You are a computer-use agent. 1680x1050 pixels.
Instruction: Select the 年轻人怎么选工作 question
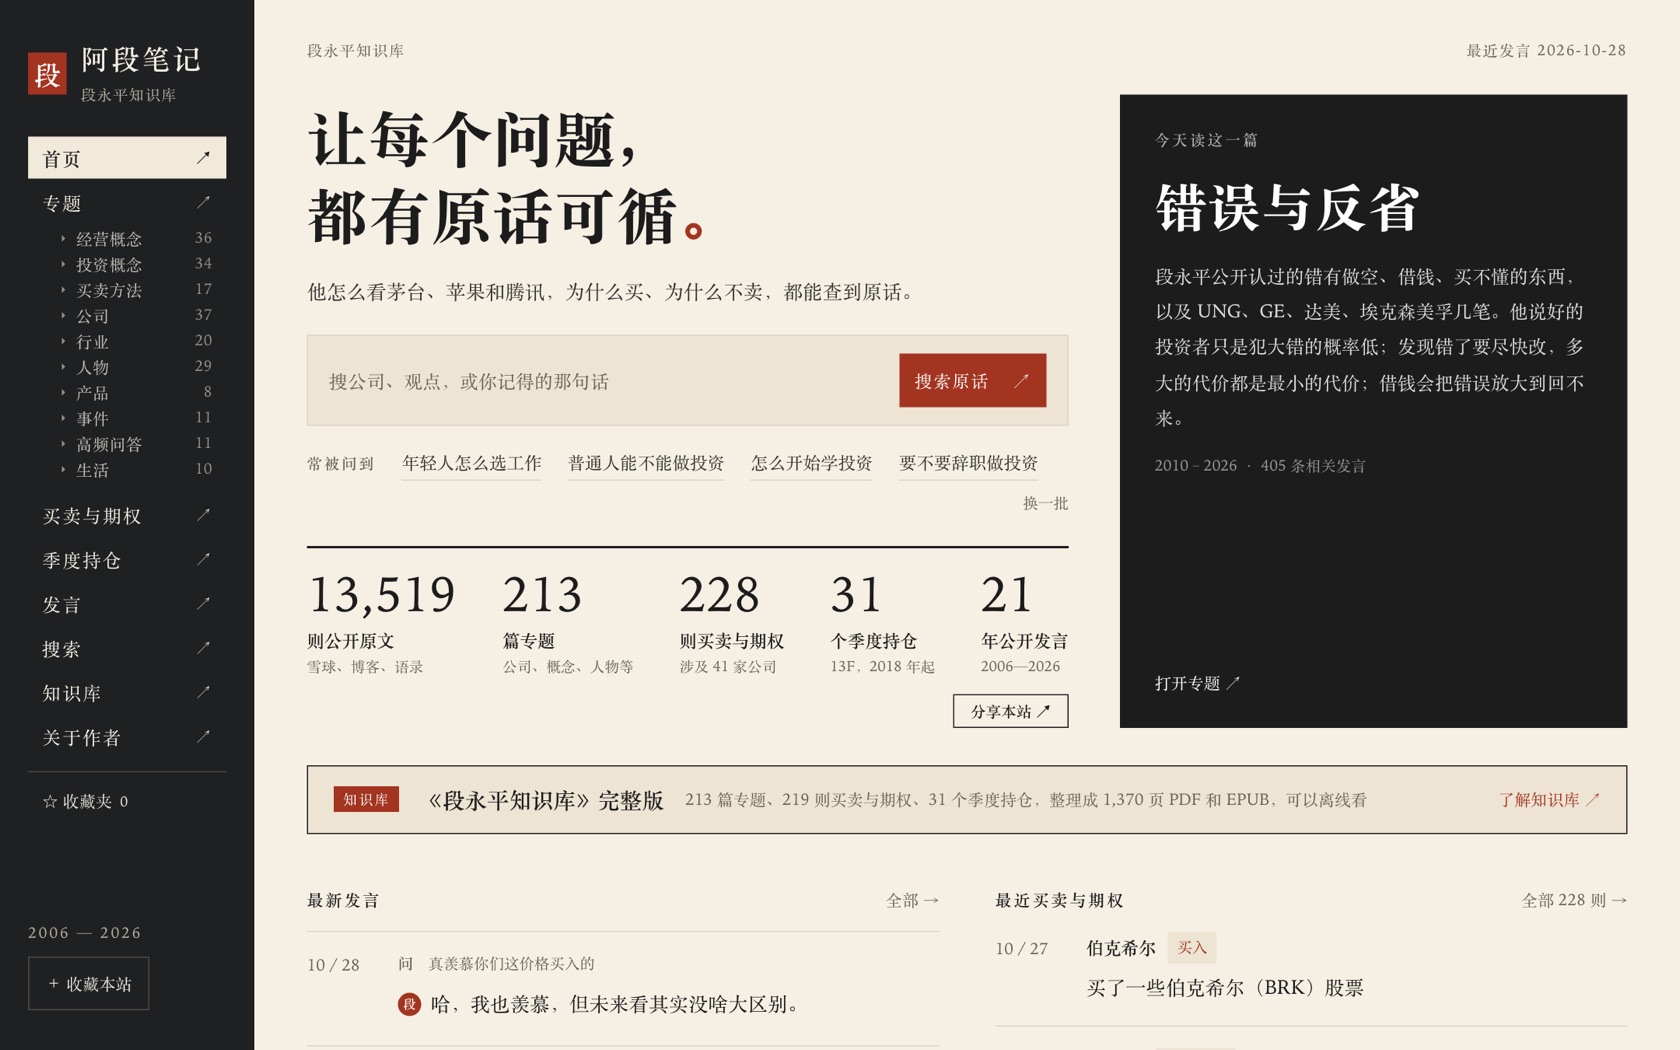[471, 463]
